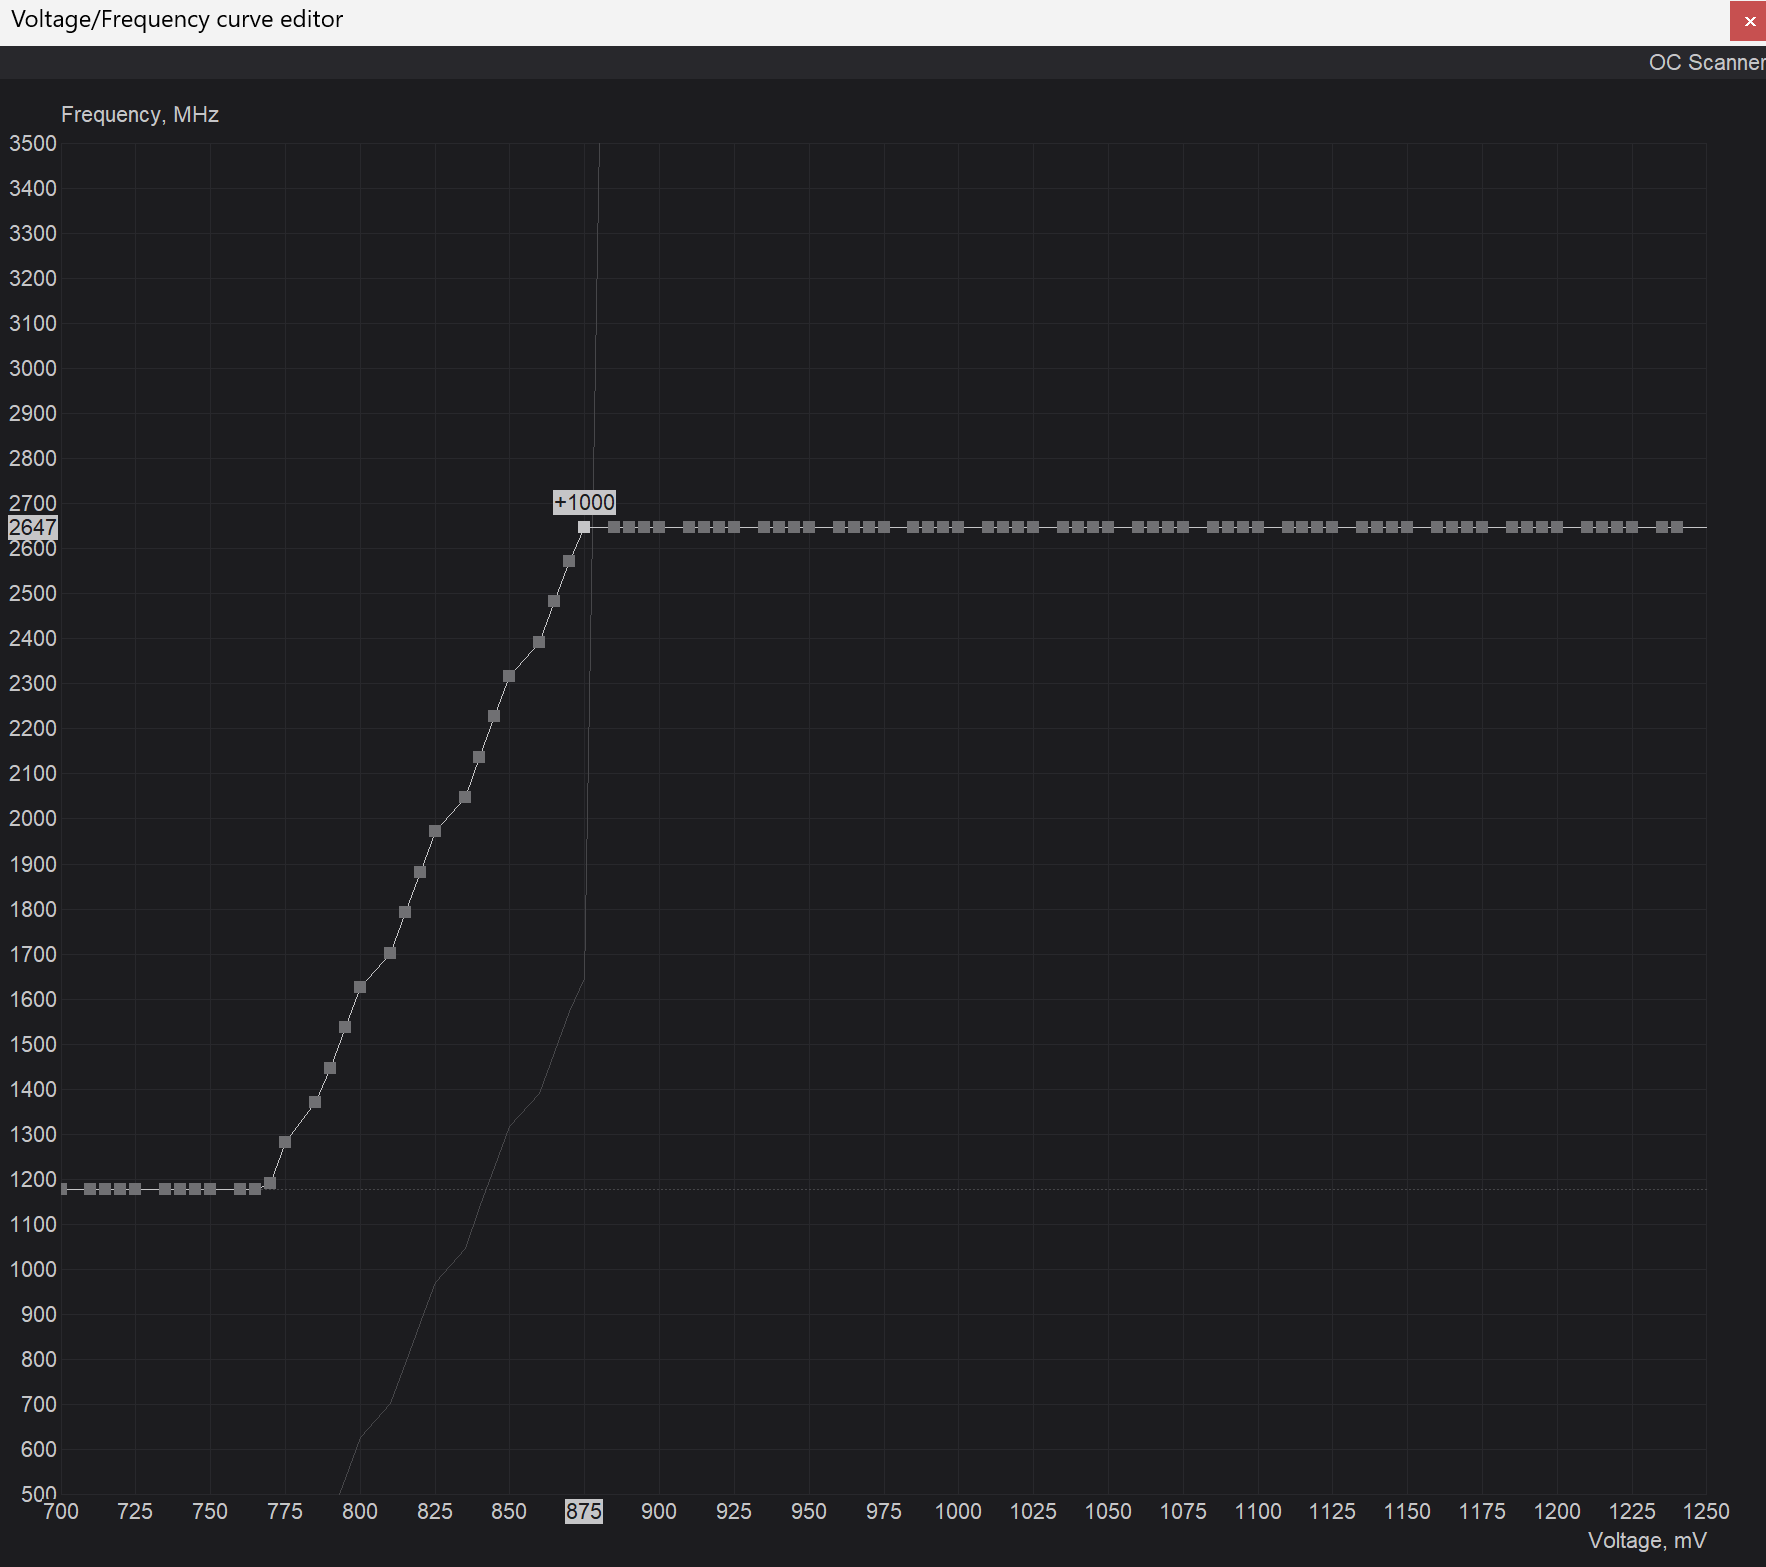Click the +1000 offset tooltip label
Viewport: 1766px width, 1567px height.
point(584,502)
